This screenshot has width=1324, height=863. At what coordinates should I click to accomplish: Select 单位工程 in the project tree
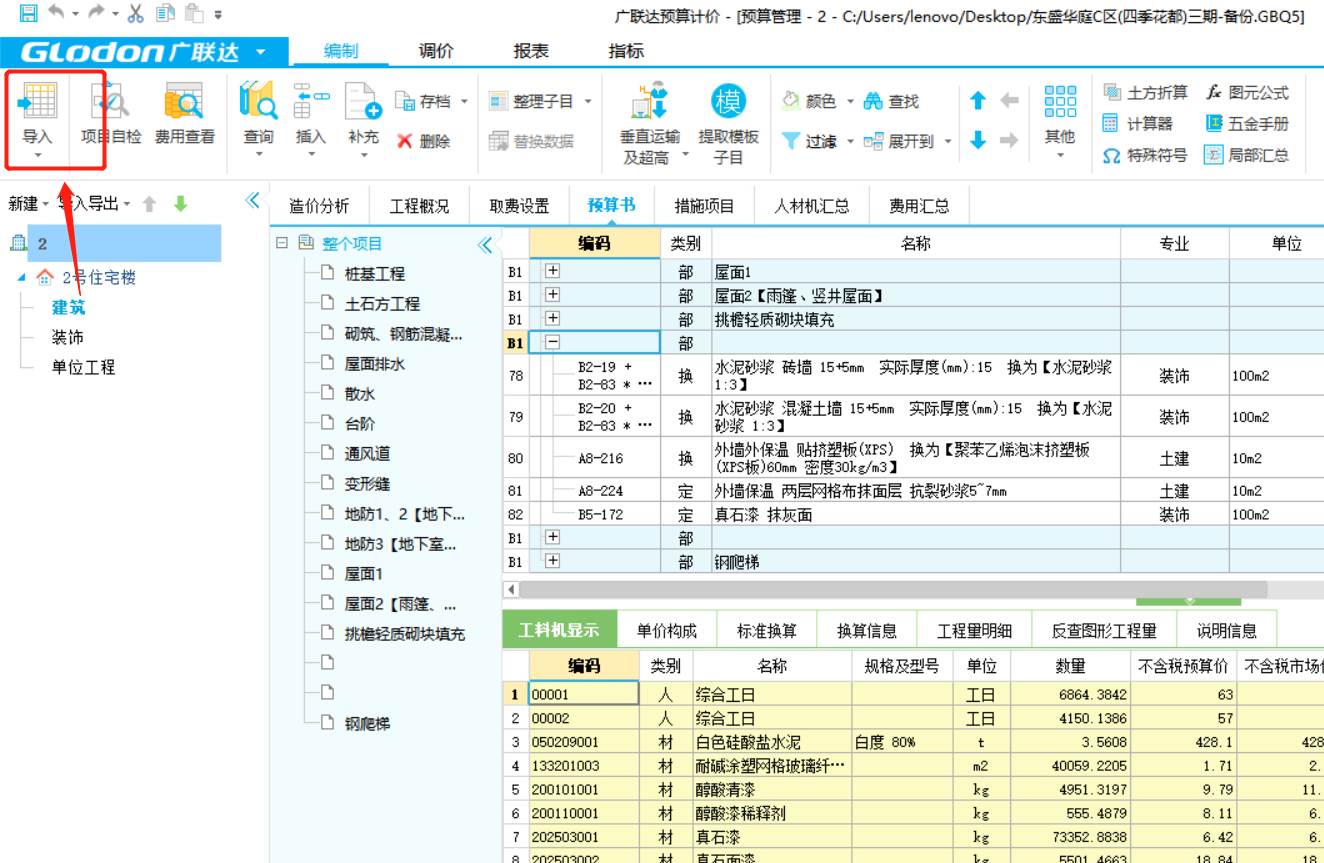[83, 368]
